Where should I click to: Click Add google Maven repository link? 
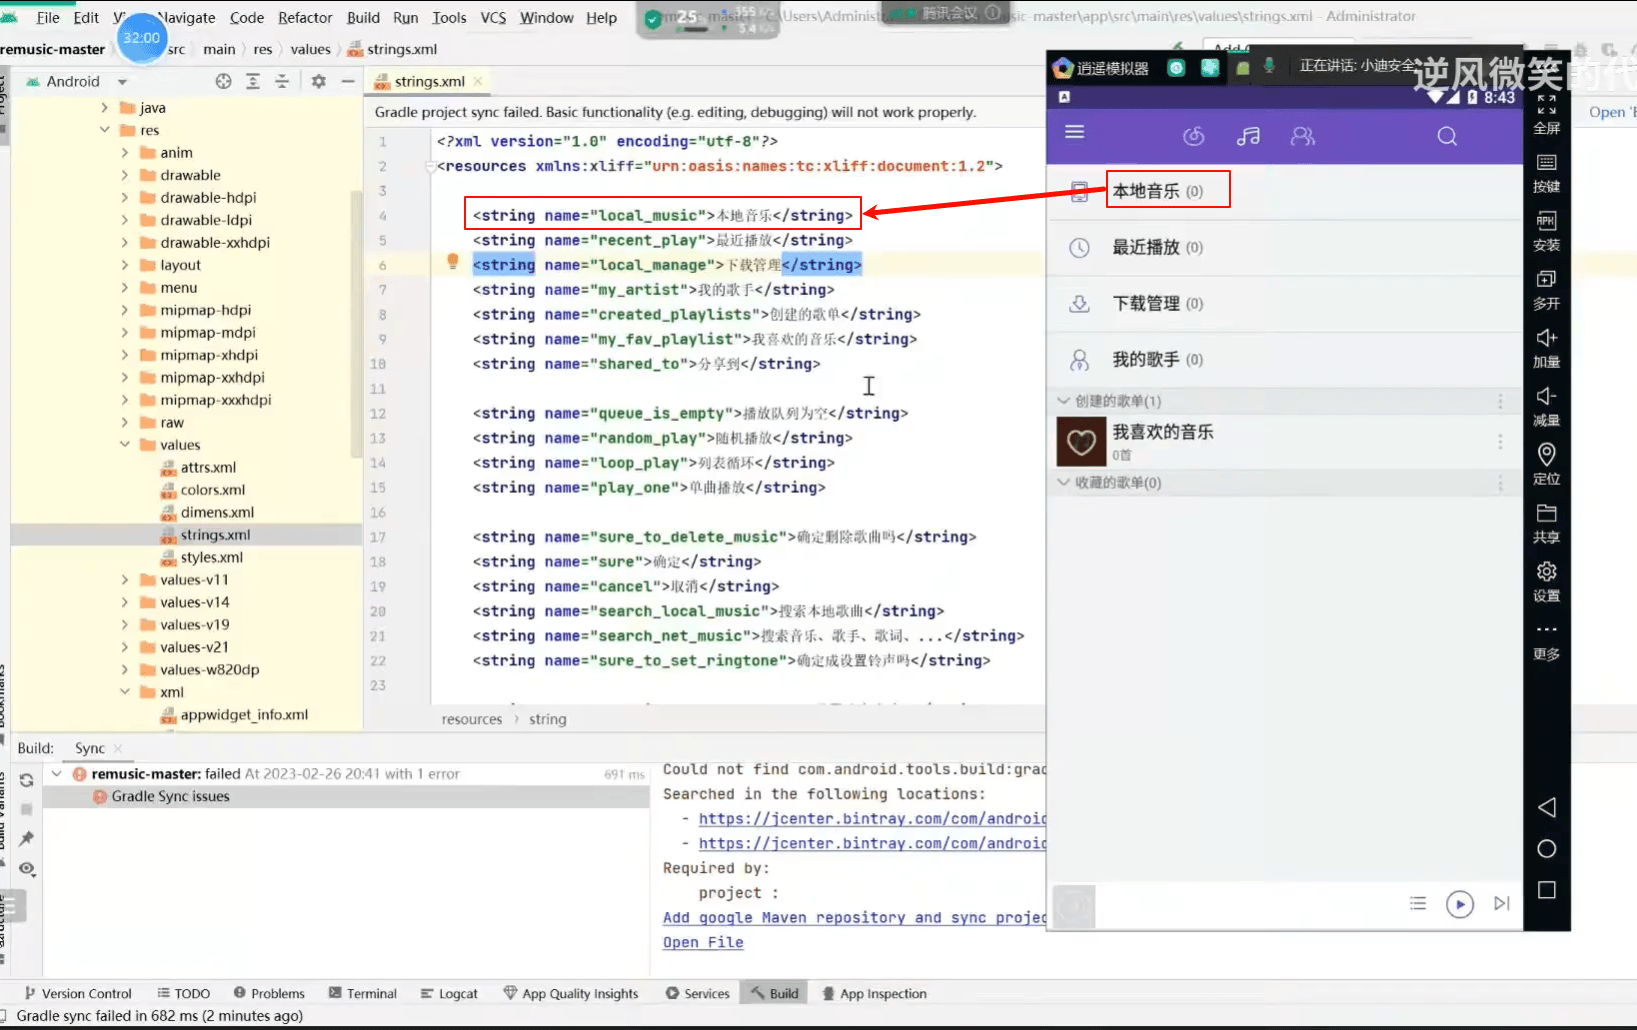click(x=854, y=917)
